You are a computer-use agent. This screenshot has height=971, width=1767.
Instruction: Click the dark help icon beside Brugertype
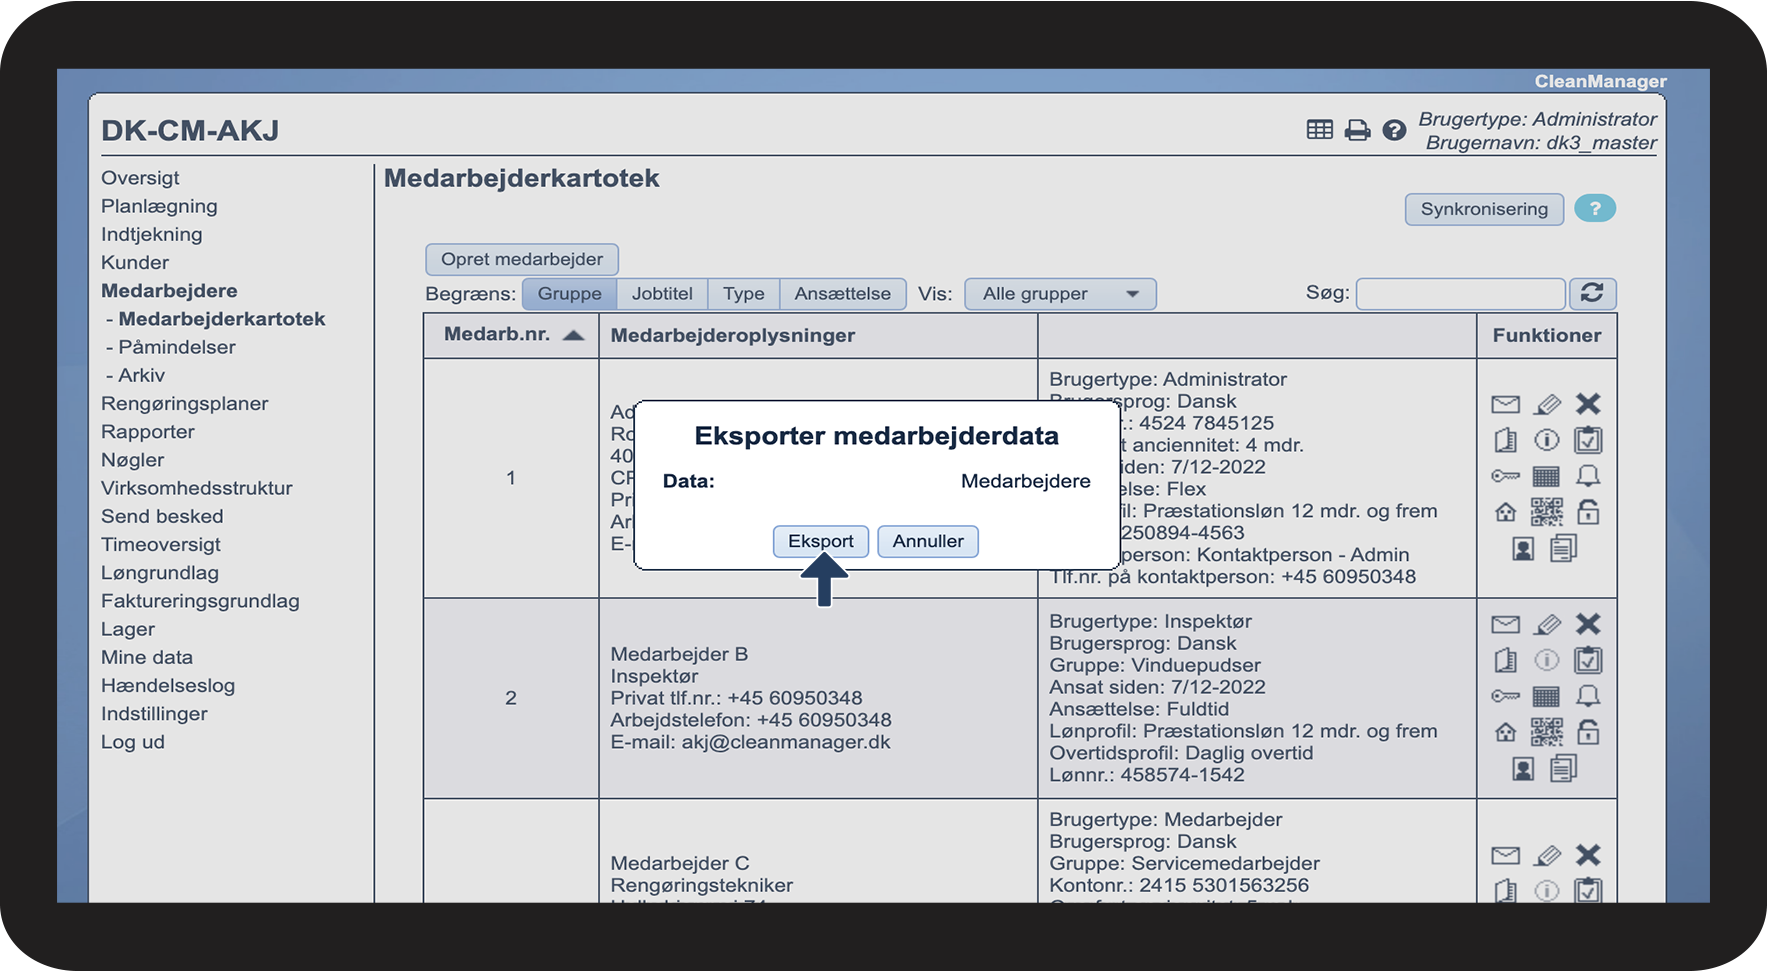coord(1394,130)
